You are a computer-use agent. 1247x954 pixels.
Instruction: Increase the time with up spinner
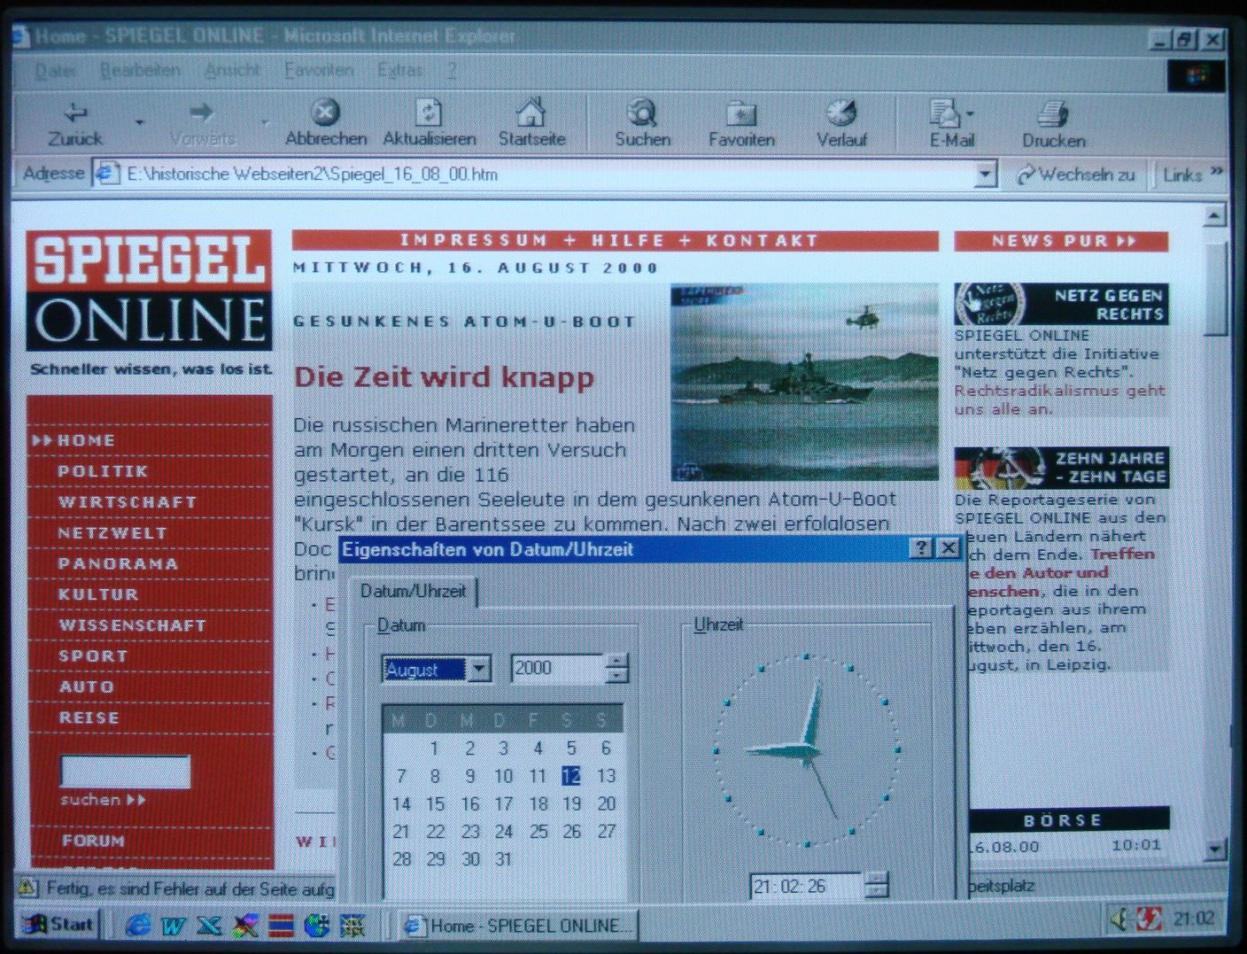point(876,878)
